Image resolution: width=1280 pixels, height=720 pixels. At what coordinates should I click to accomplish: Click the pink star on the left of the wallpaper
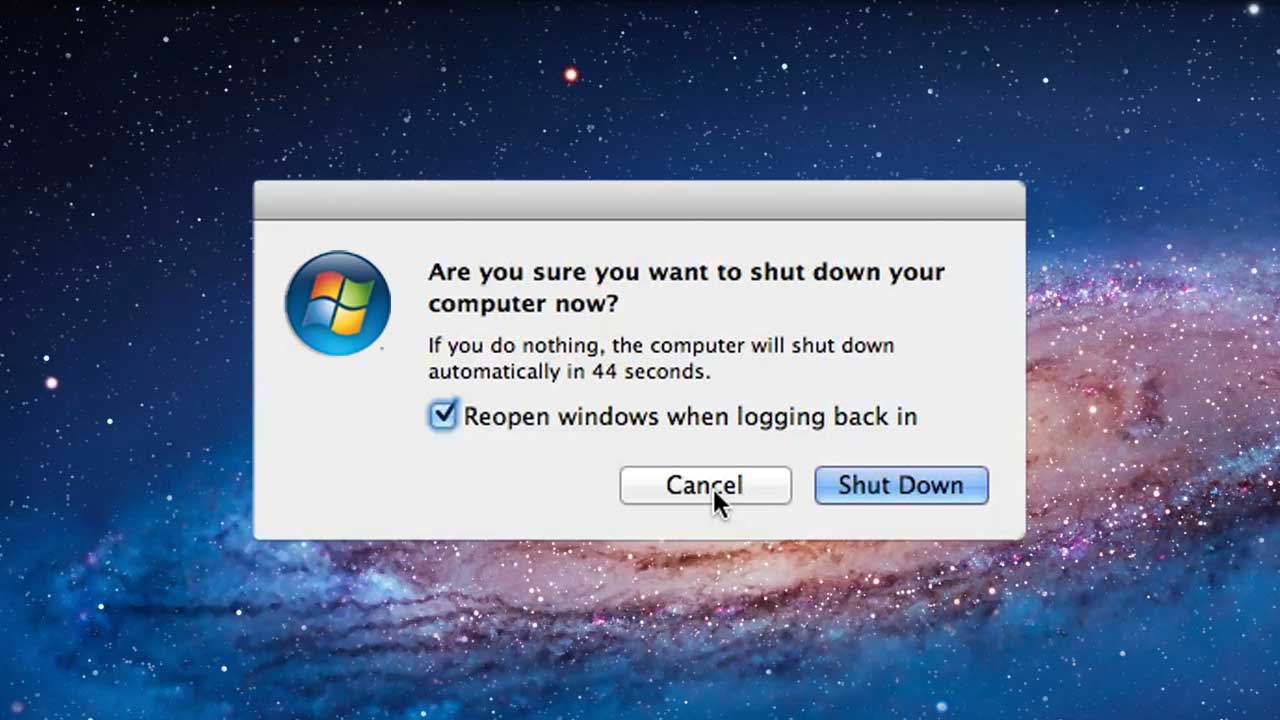pos(51,382)
